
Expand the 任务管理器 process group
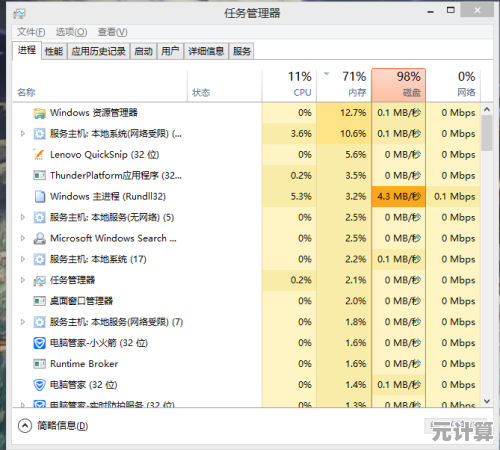(23, 280)
